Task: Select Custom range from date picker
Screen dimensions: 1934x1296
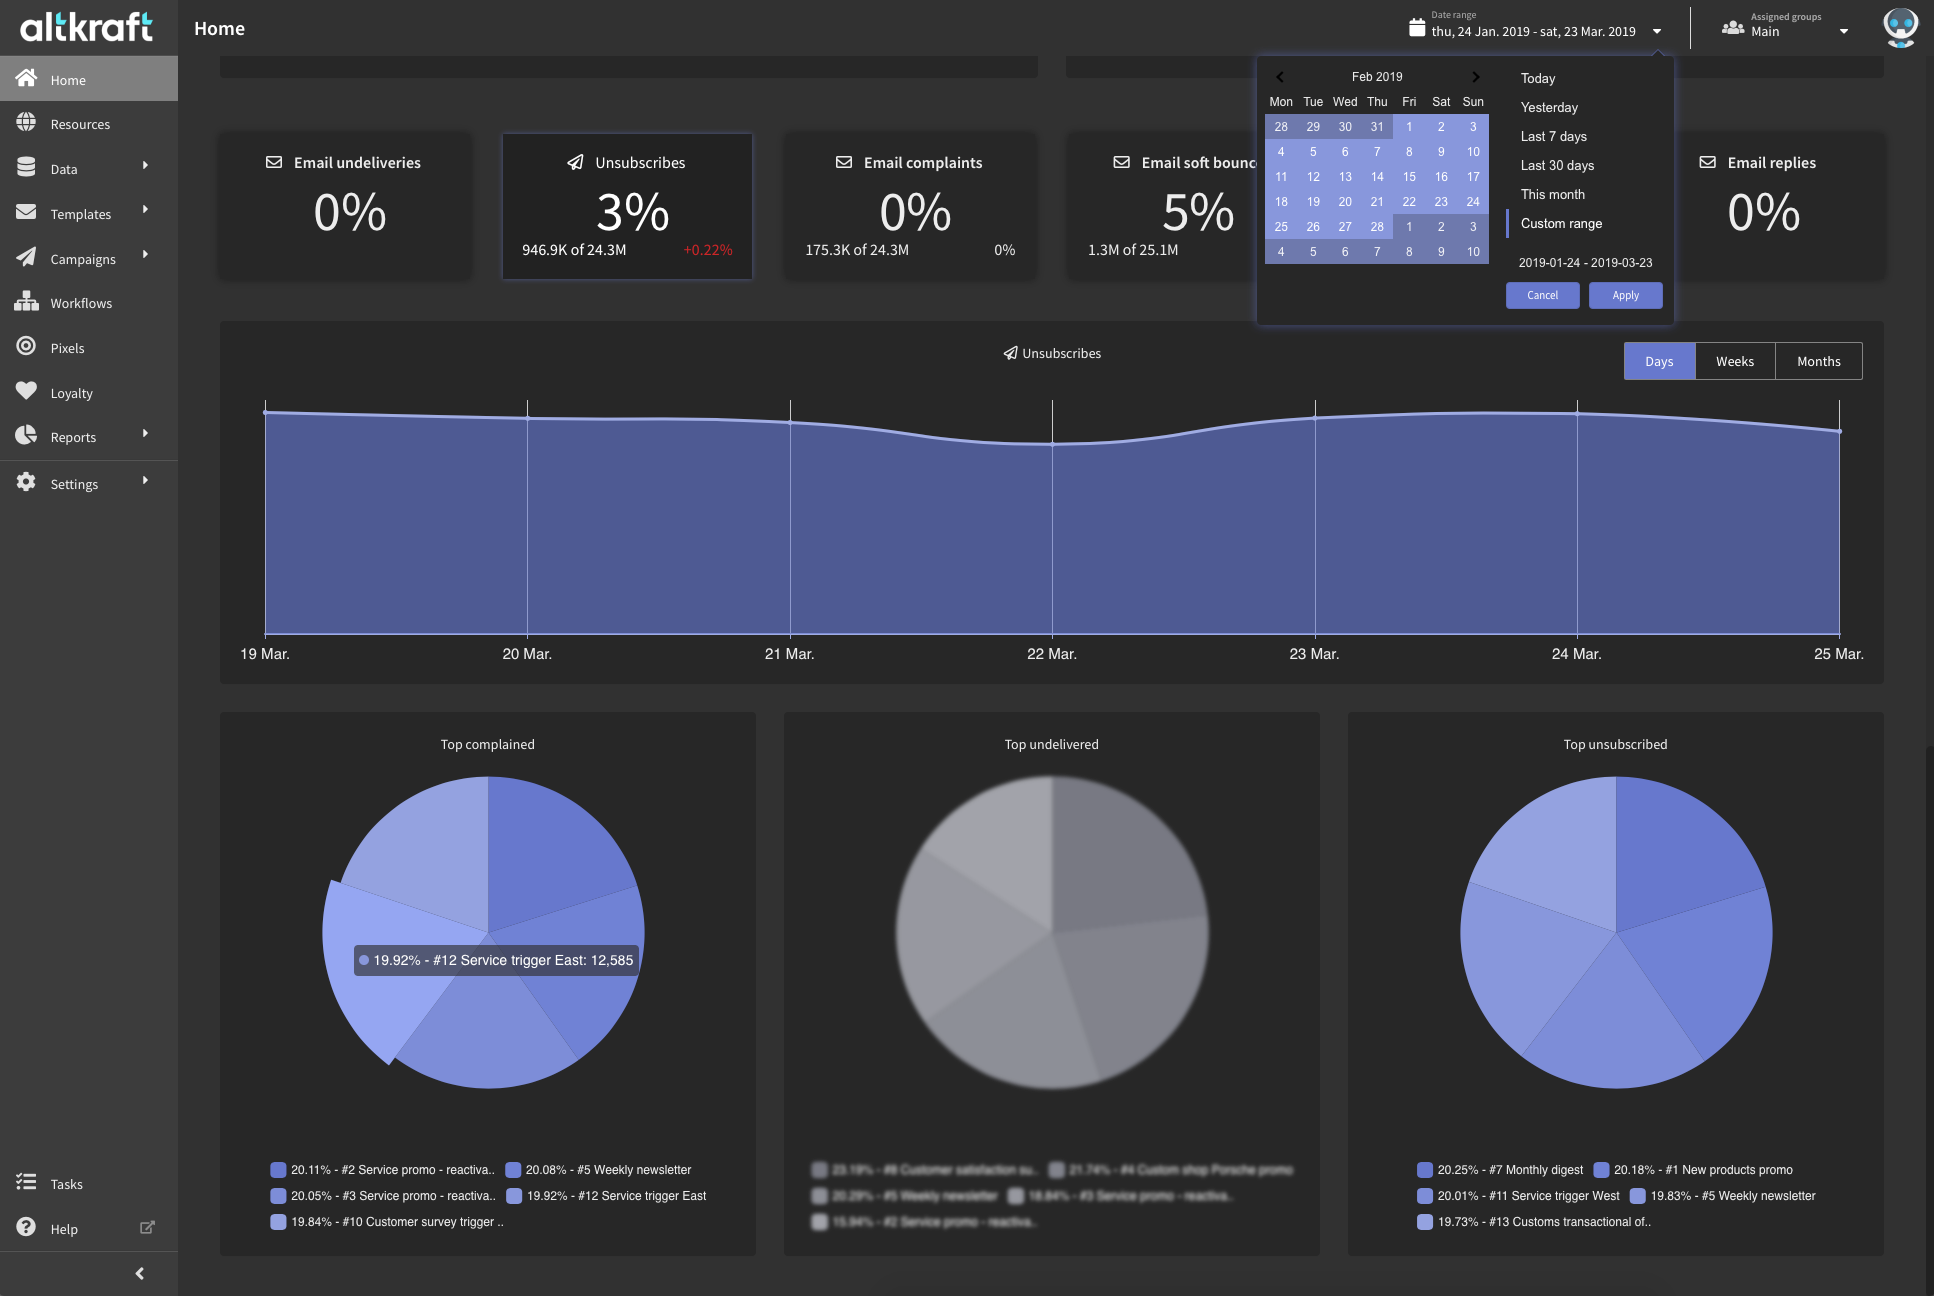Action: click(x=1561, y=223)
